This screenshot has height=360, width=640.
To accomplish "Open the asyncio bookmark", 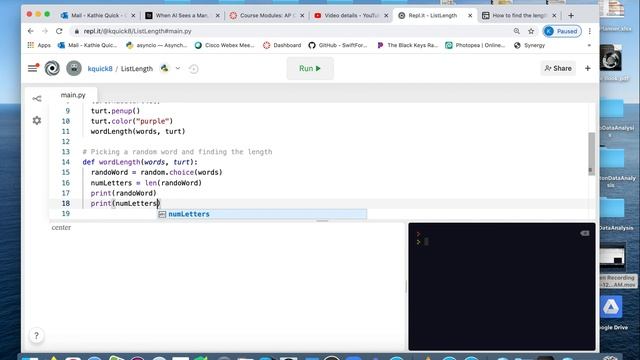I will click(157, 45).
